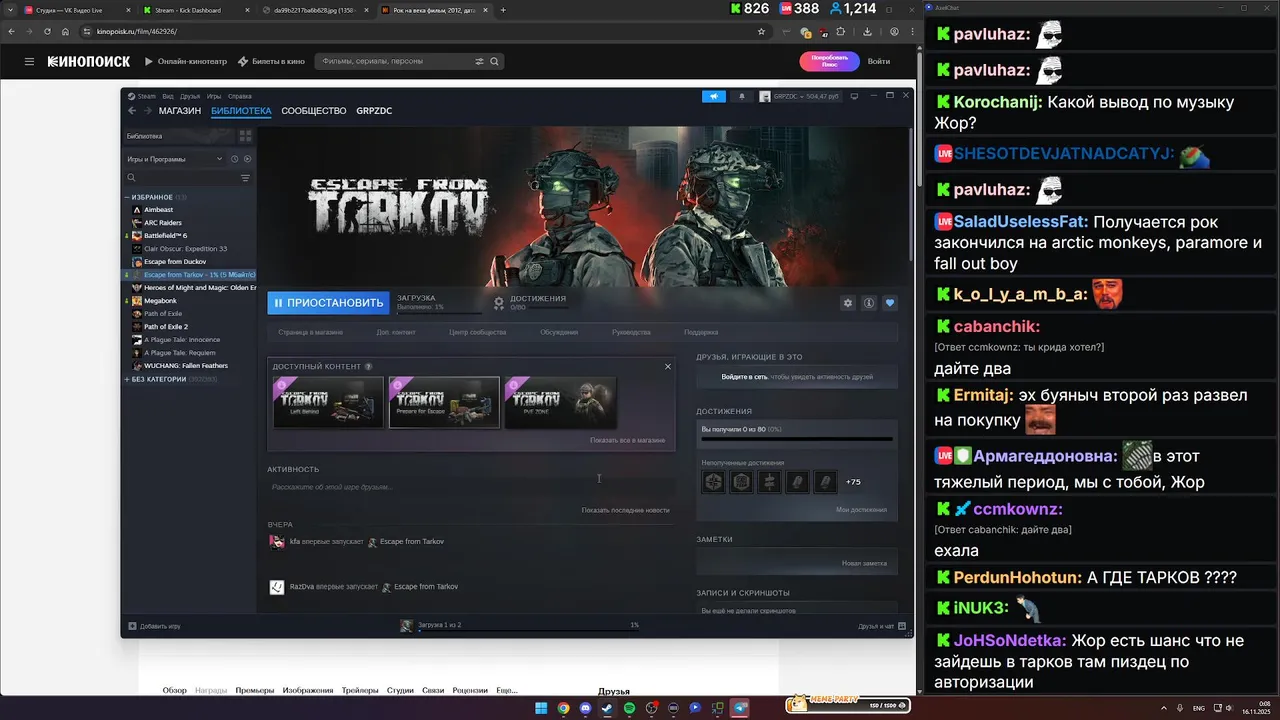Toggle library grid view icon
The height and width of the screenshot is (720, 1280).
pos(245,136)
